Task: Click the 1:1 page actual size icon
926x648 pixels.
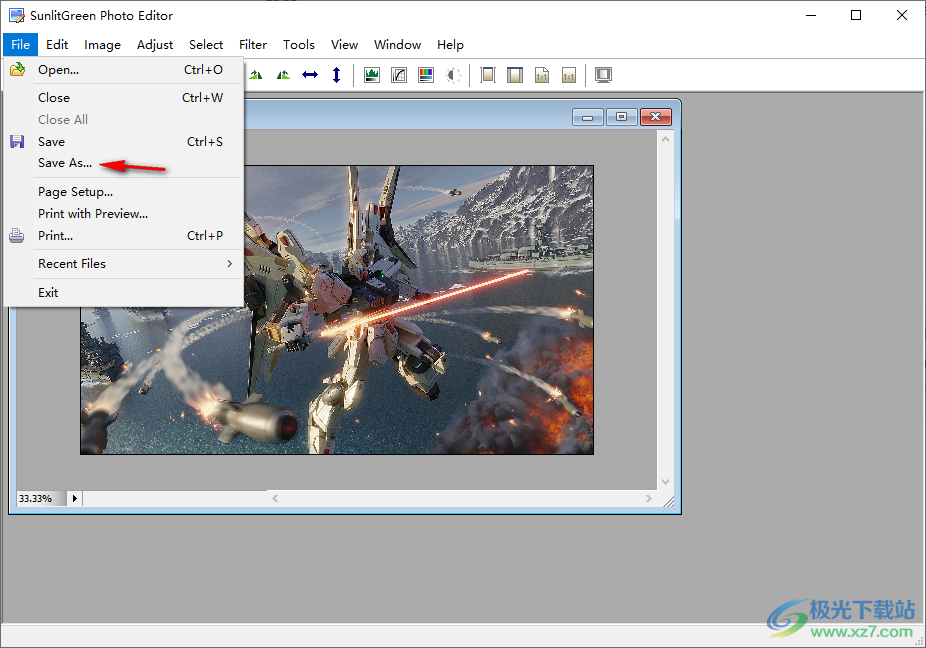Action: [x=542, y=75]
